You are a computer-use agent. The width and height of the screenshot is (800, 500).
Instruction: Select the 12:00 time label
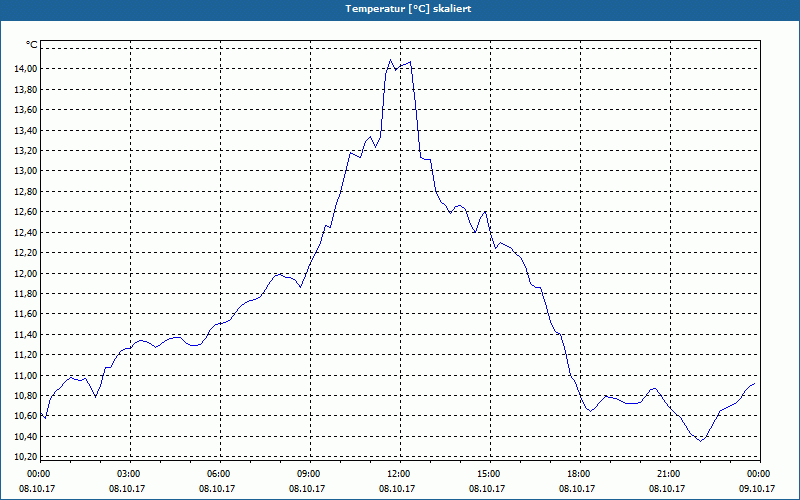400,474
